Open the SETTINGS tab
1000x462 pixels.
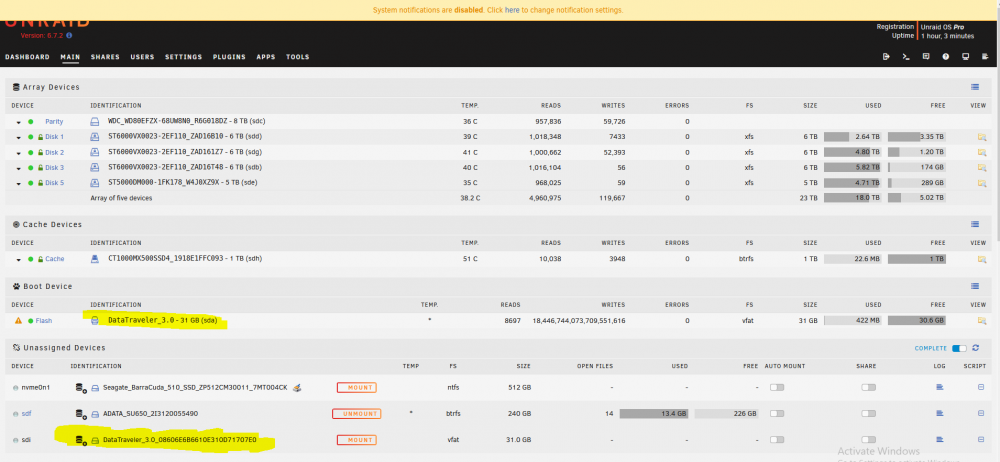tap(184, 57)
